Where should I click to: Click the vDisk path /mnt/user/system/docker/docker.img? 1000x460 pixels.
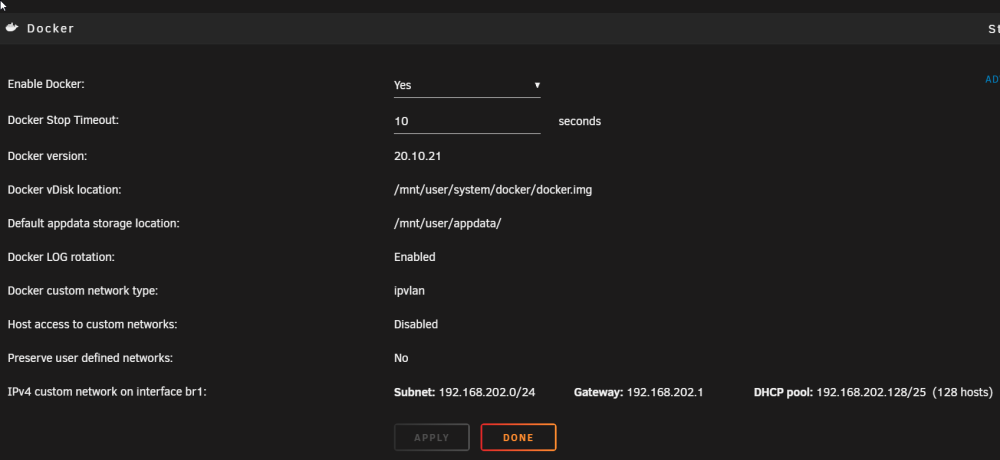tap(493, 190)
